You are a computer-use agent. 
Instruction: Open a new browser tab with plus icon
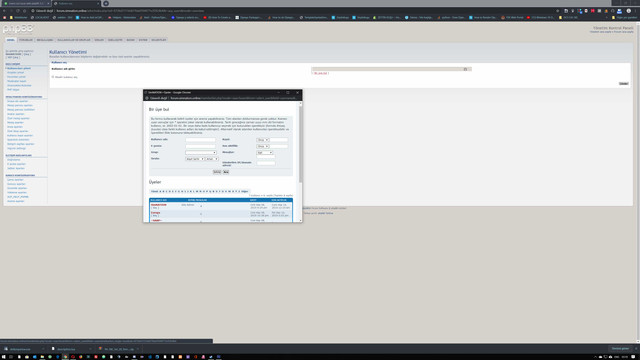pos(106,3)
